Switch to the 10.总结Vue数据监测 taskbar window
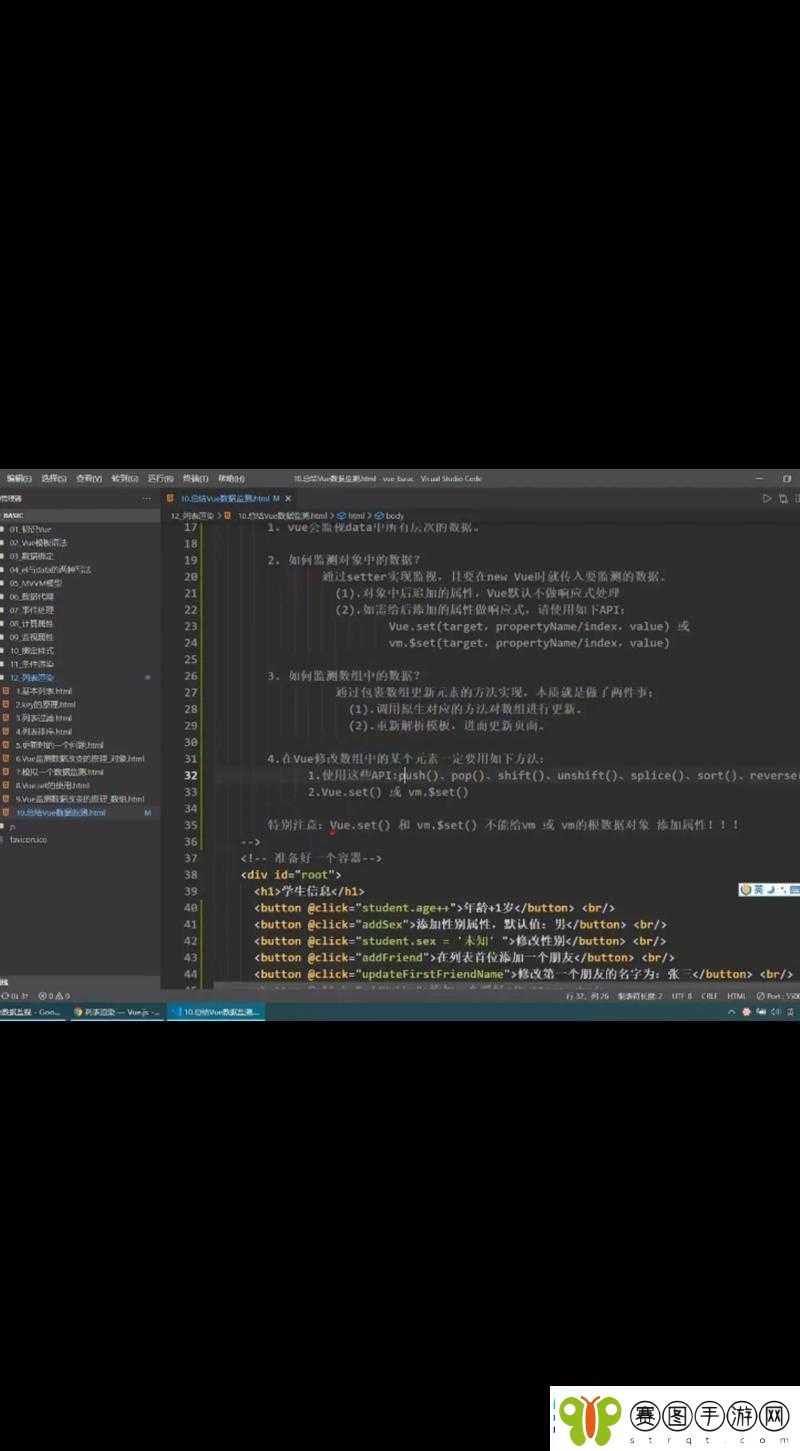The width and height of the screenshot is (800, 1451). coord(216,1012)
